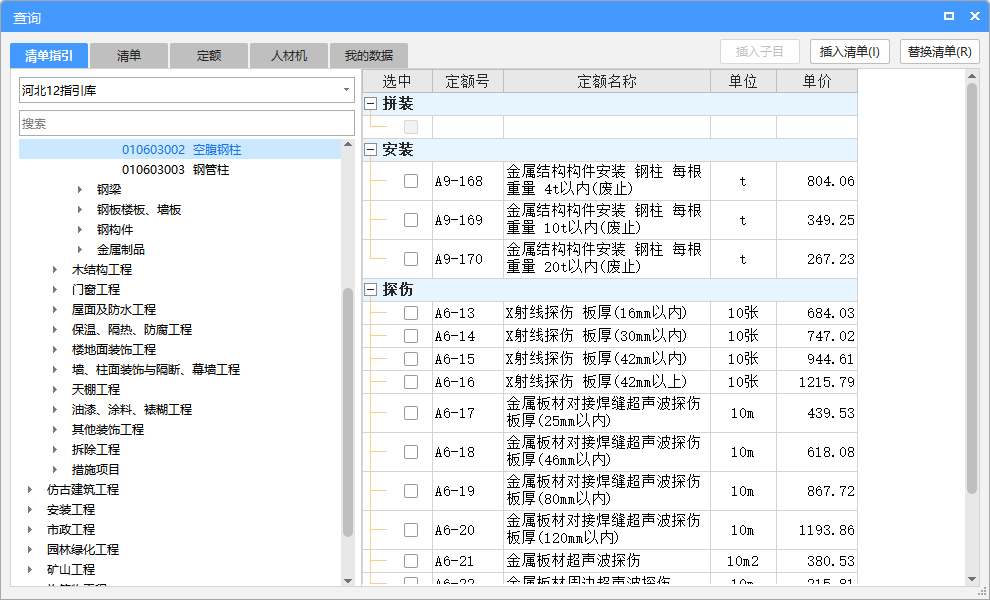Select the 市政工程 tree item
Image resolution: width=990 pixels, height=600 pixels.
click(x=71, y=529)
